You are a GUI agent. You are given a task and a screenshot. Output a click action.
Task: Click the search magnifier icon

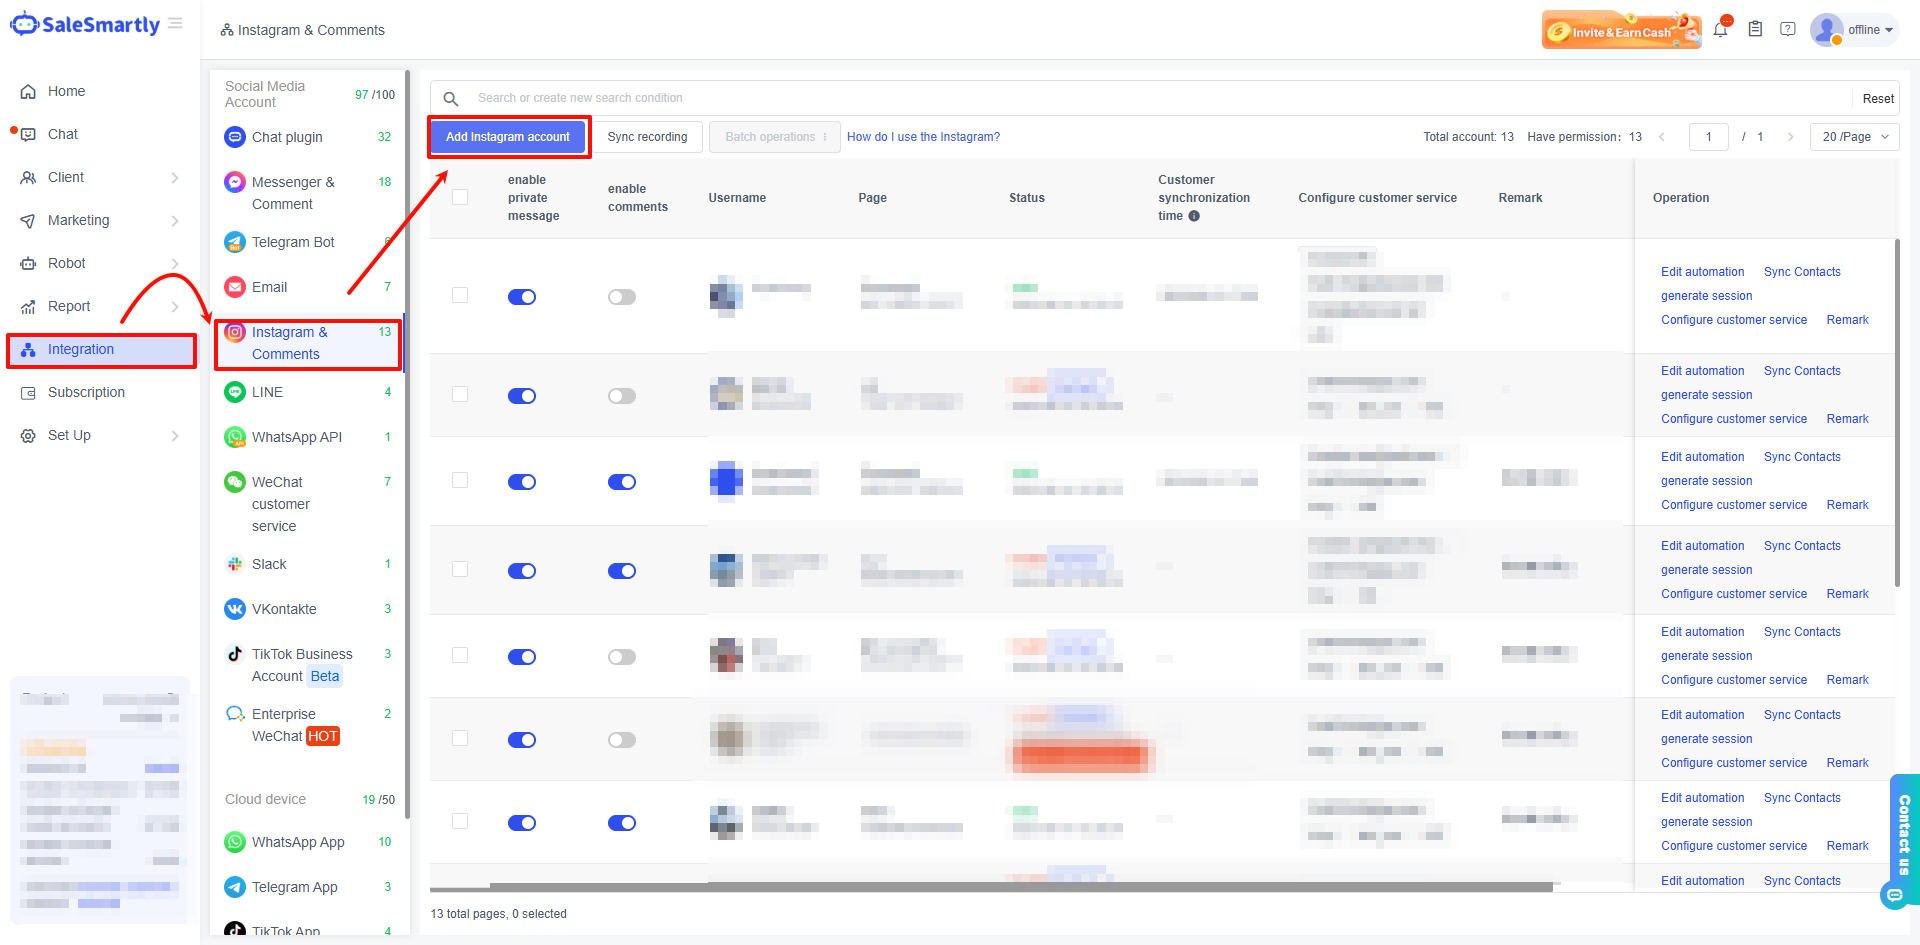coord(451,98)
